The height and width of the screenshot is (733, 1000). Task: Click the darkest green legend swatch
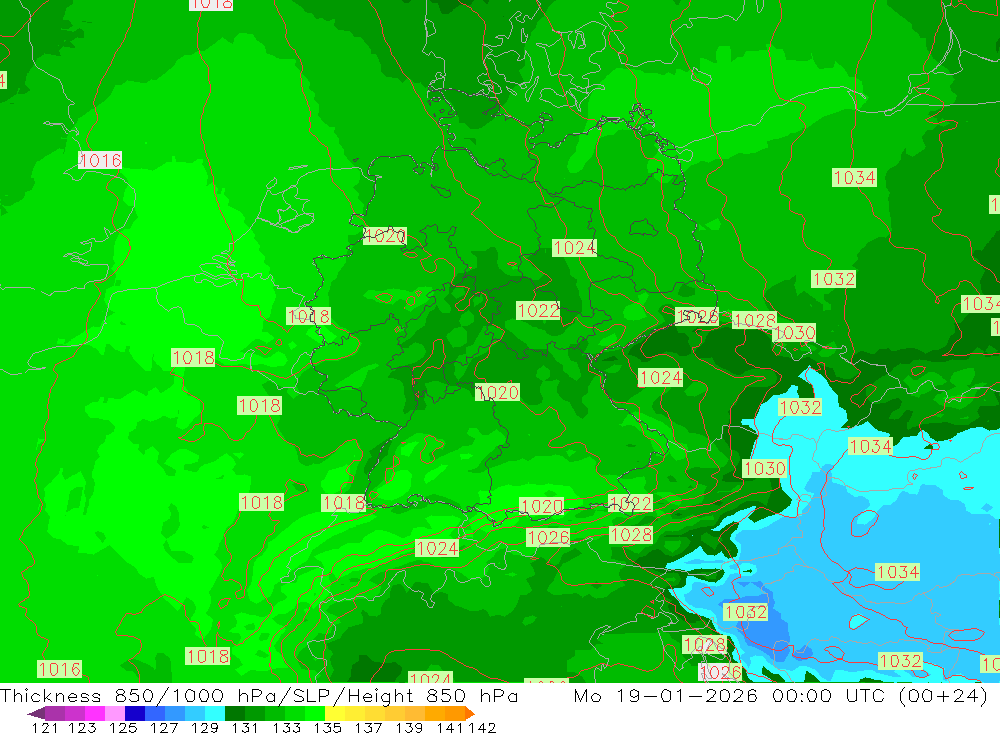point(234,713)
